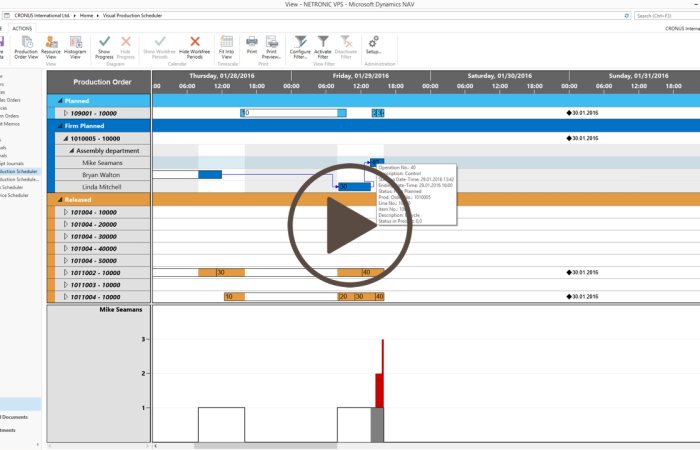
Task: Select the ACTIONS ribbon tab
Action: pos(22,28)
